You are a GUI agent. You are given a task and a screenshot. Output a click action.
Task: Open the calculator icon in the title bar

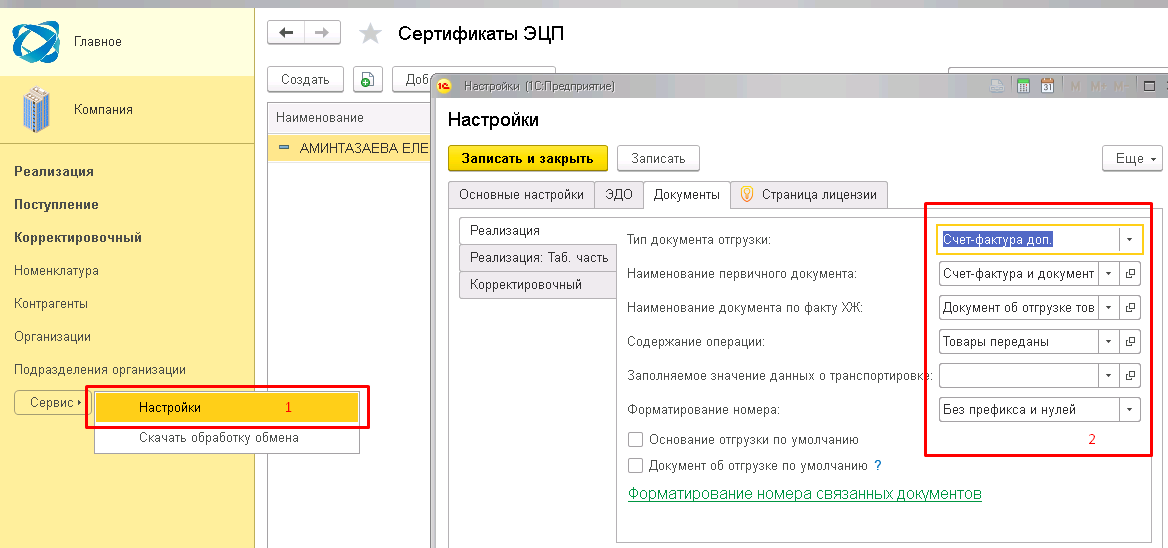[x=1024, y=87]
